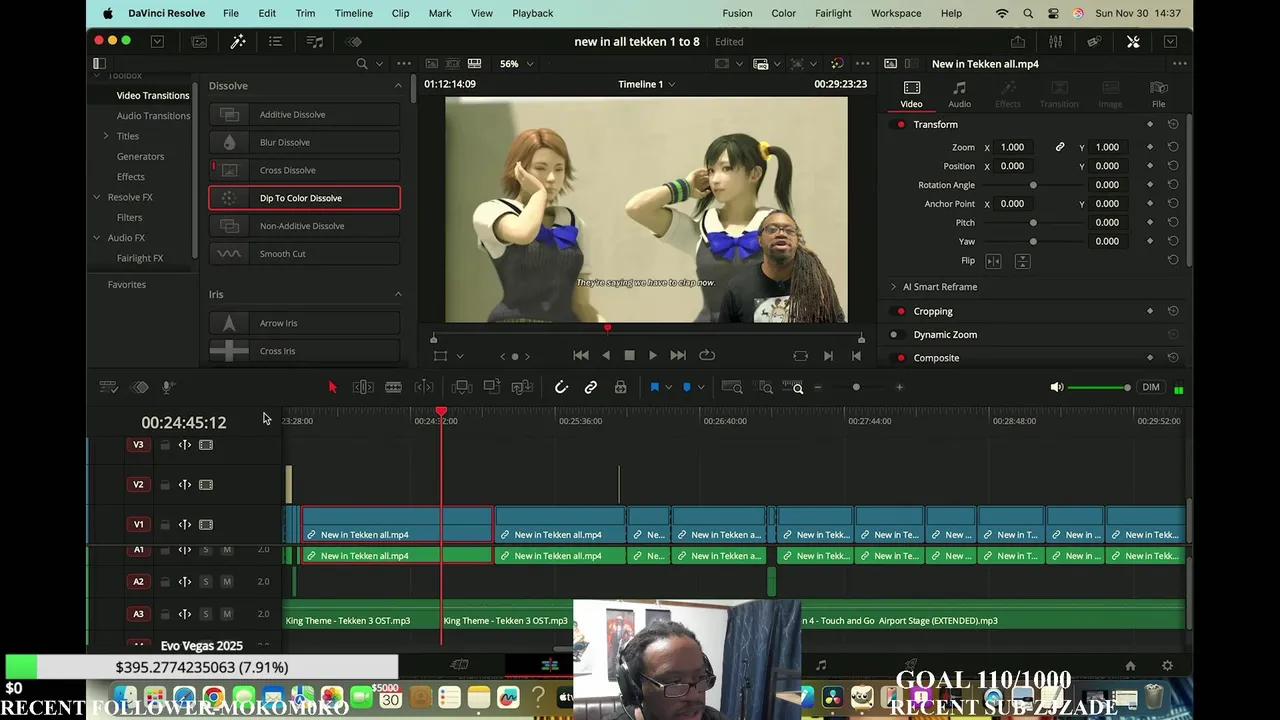Expand the Titles tree item
Viewport: 1280px width, 720px height.
pos(106,136)
